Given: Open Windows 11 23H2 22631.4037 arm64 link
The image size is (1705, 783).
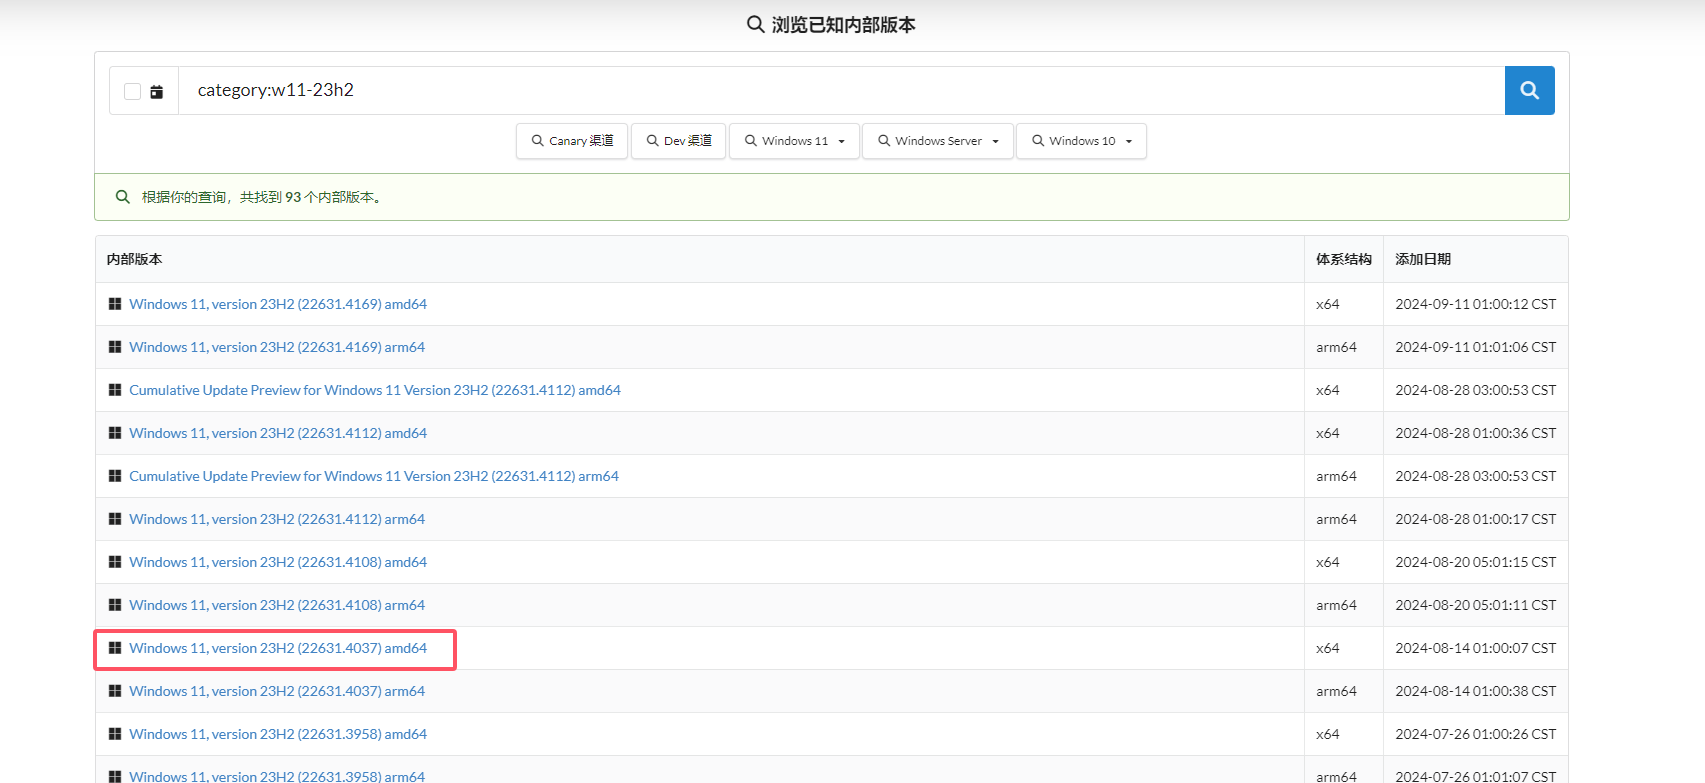Looking at the screenshot, I should [276, 691].
